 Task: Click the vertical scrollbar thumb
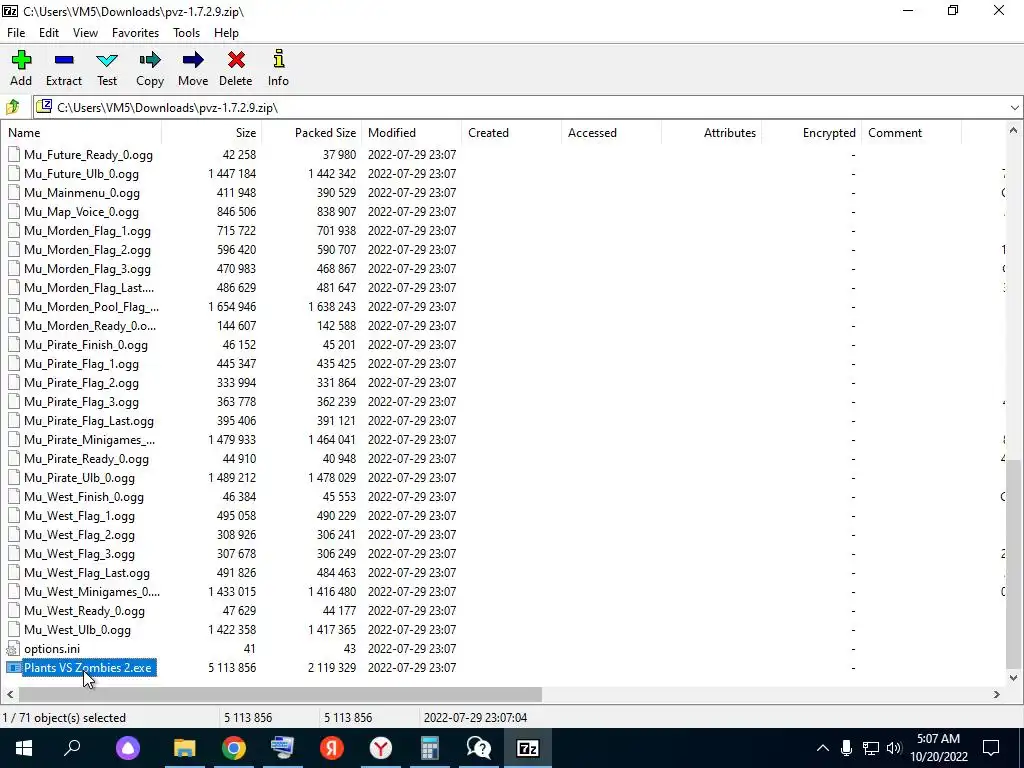1013,562
